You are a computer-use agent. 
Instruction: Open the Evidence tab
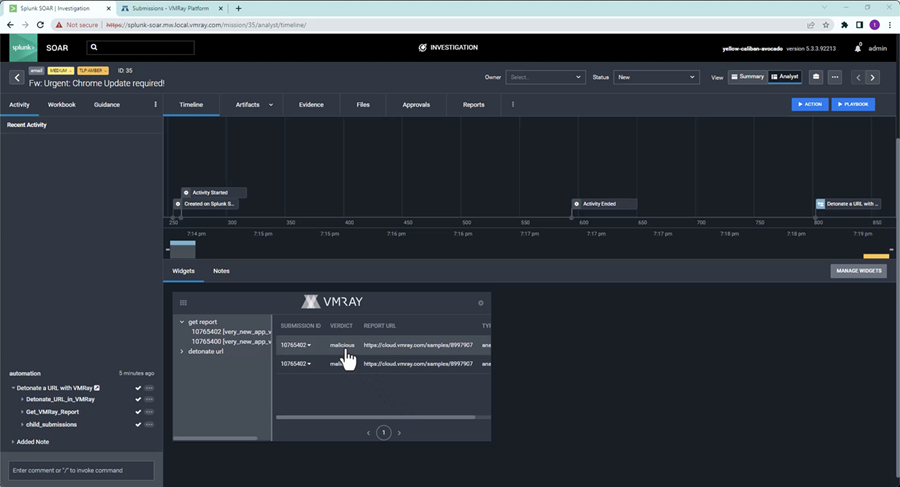click(x=311, y=105)
